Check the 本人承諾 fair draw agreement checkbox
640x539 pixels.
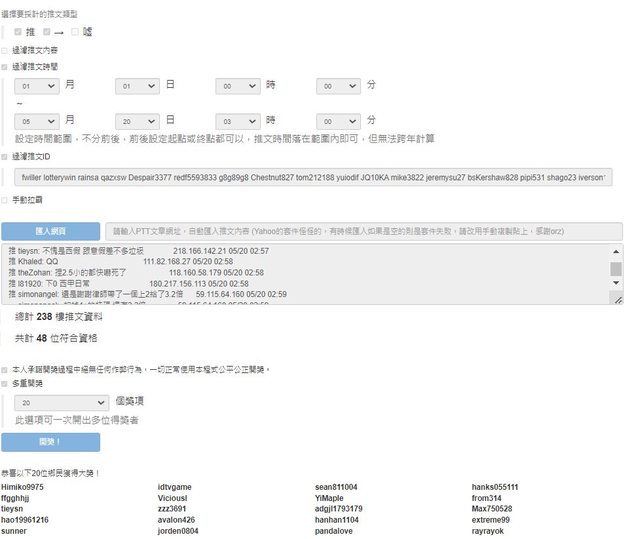click(5, 369)
